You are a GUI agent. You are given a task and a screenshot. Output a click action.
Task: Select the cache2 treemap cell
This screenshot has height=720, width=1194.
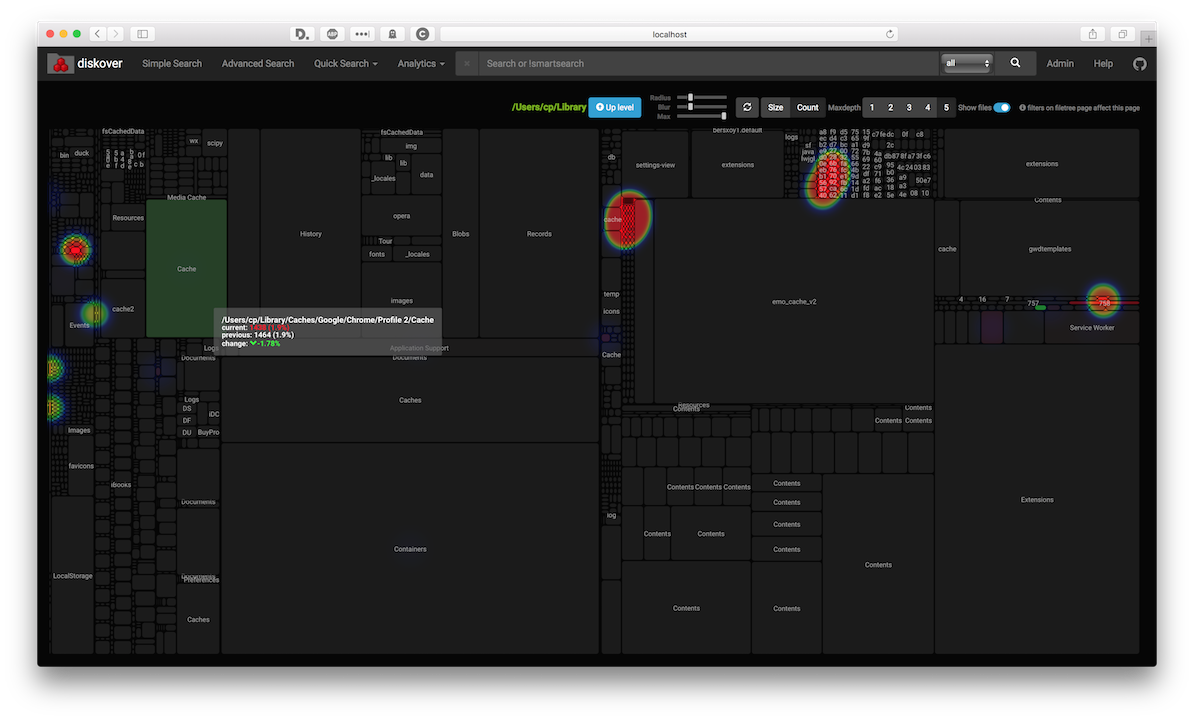123,309
